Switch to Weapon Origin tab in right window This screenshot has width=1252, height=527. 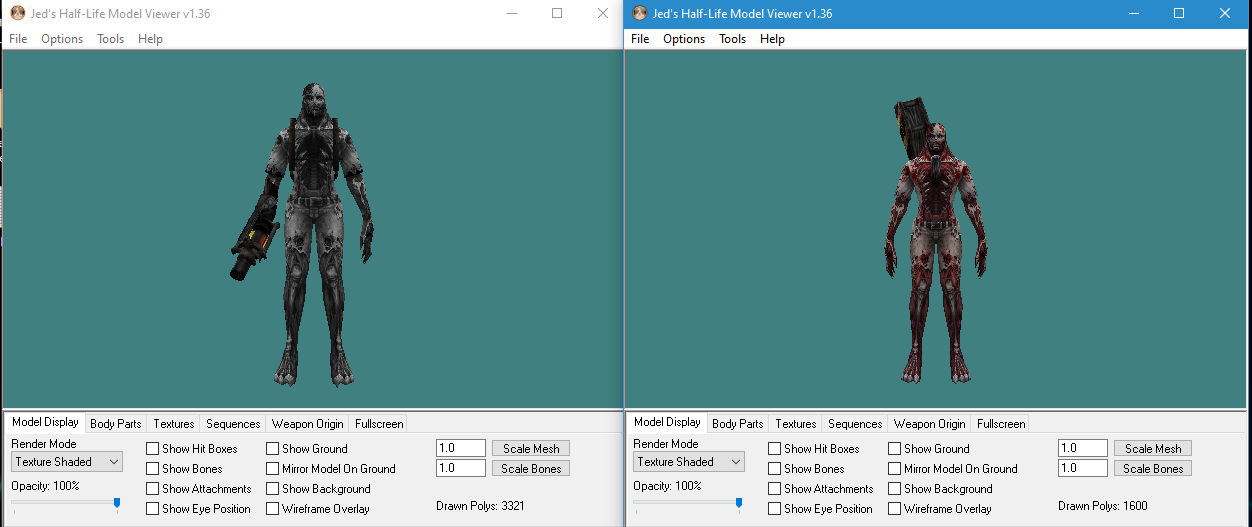(x=930, y=424)
